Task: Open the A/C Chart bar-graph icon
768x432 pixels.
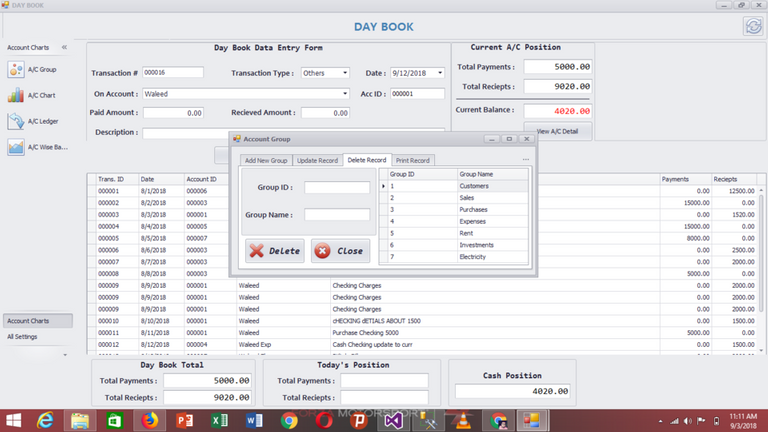Action: pos(16,96)
